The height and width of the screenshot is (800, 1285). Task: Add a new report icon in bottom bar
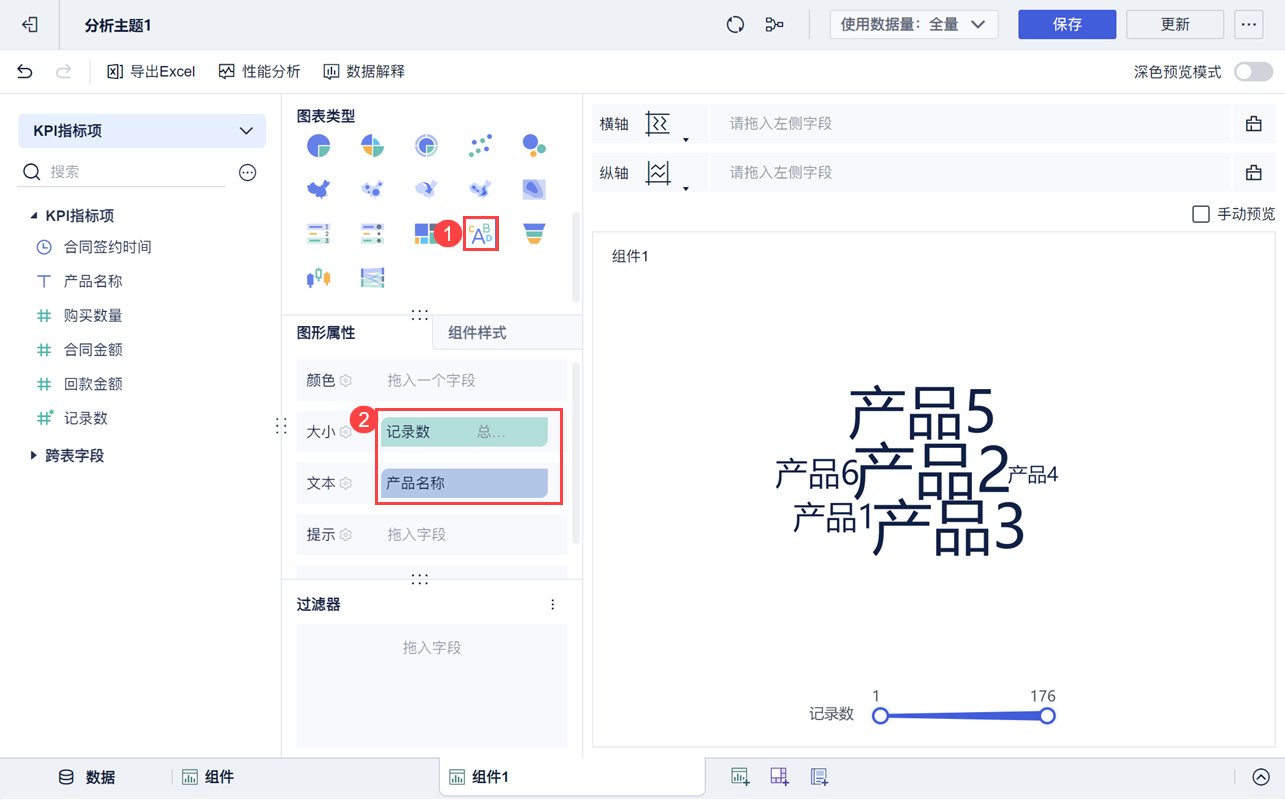(x=820, y=777)
